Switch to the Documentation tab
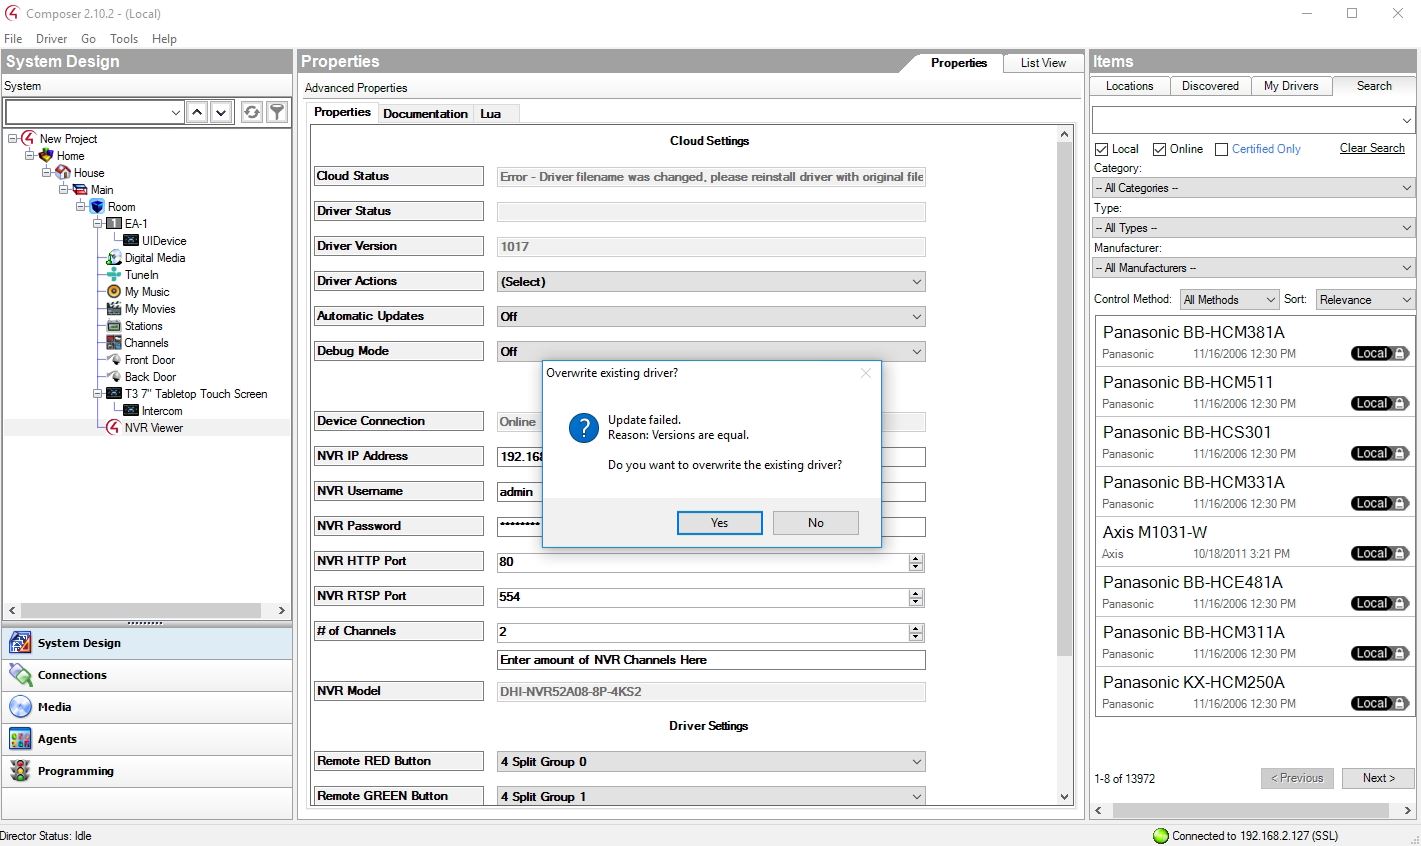The height and width of the screenshot is (846, 1421). 425,114
